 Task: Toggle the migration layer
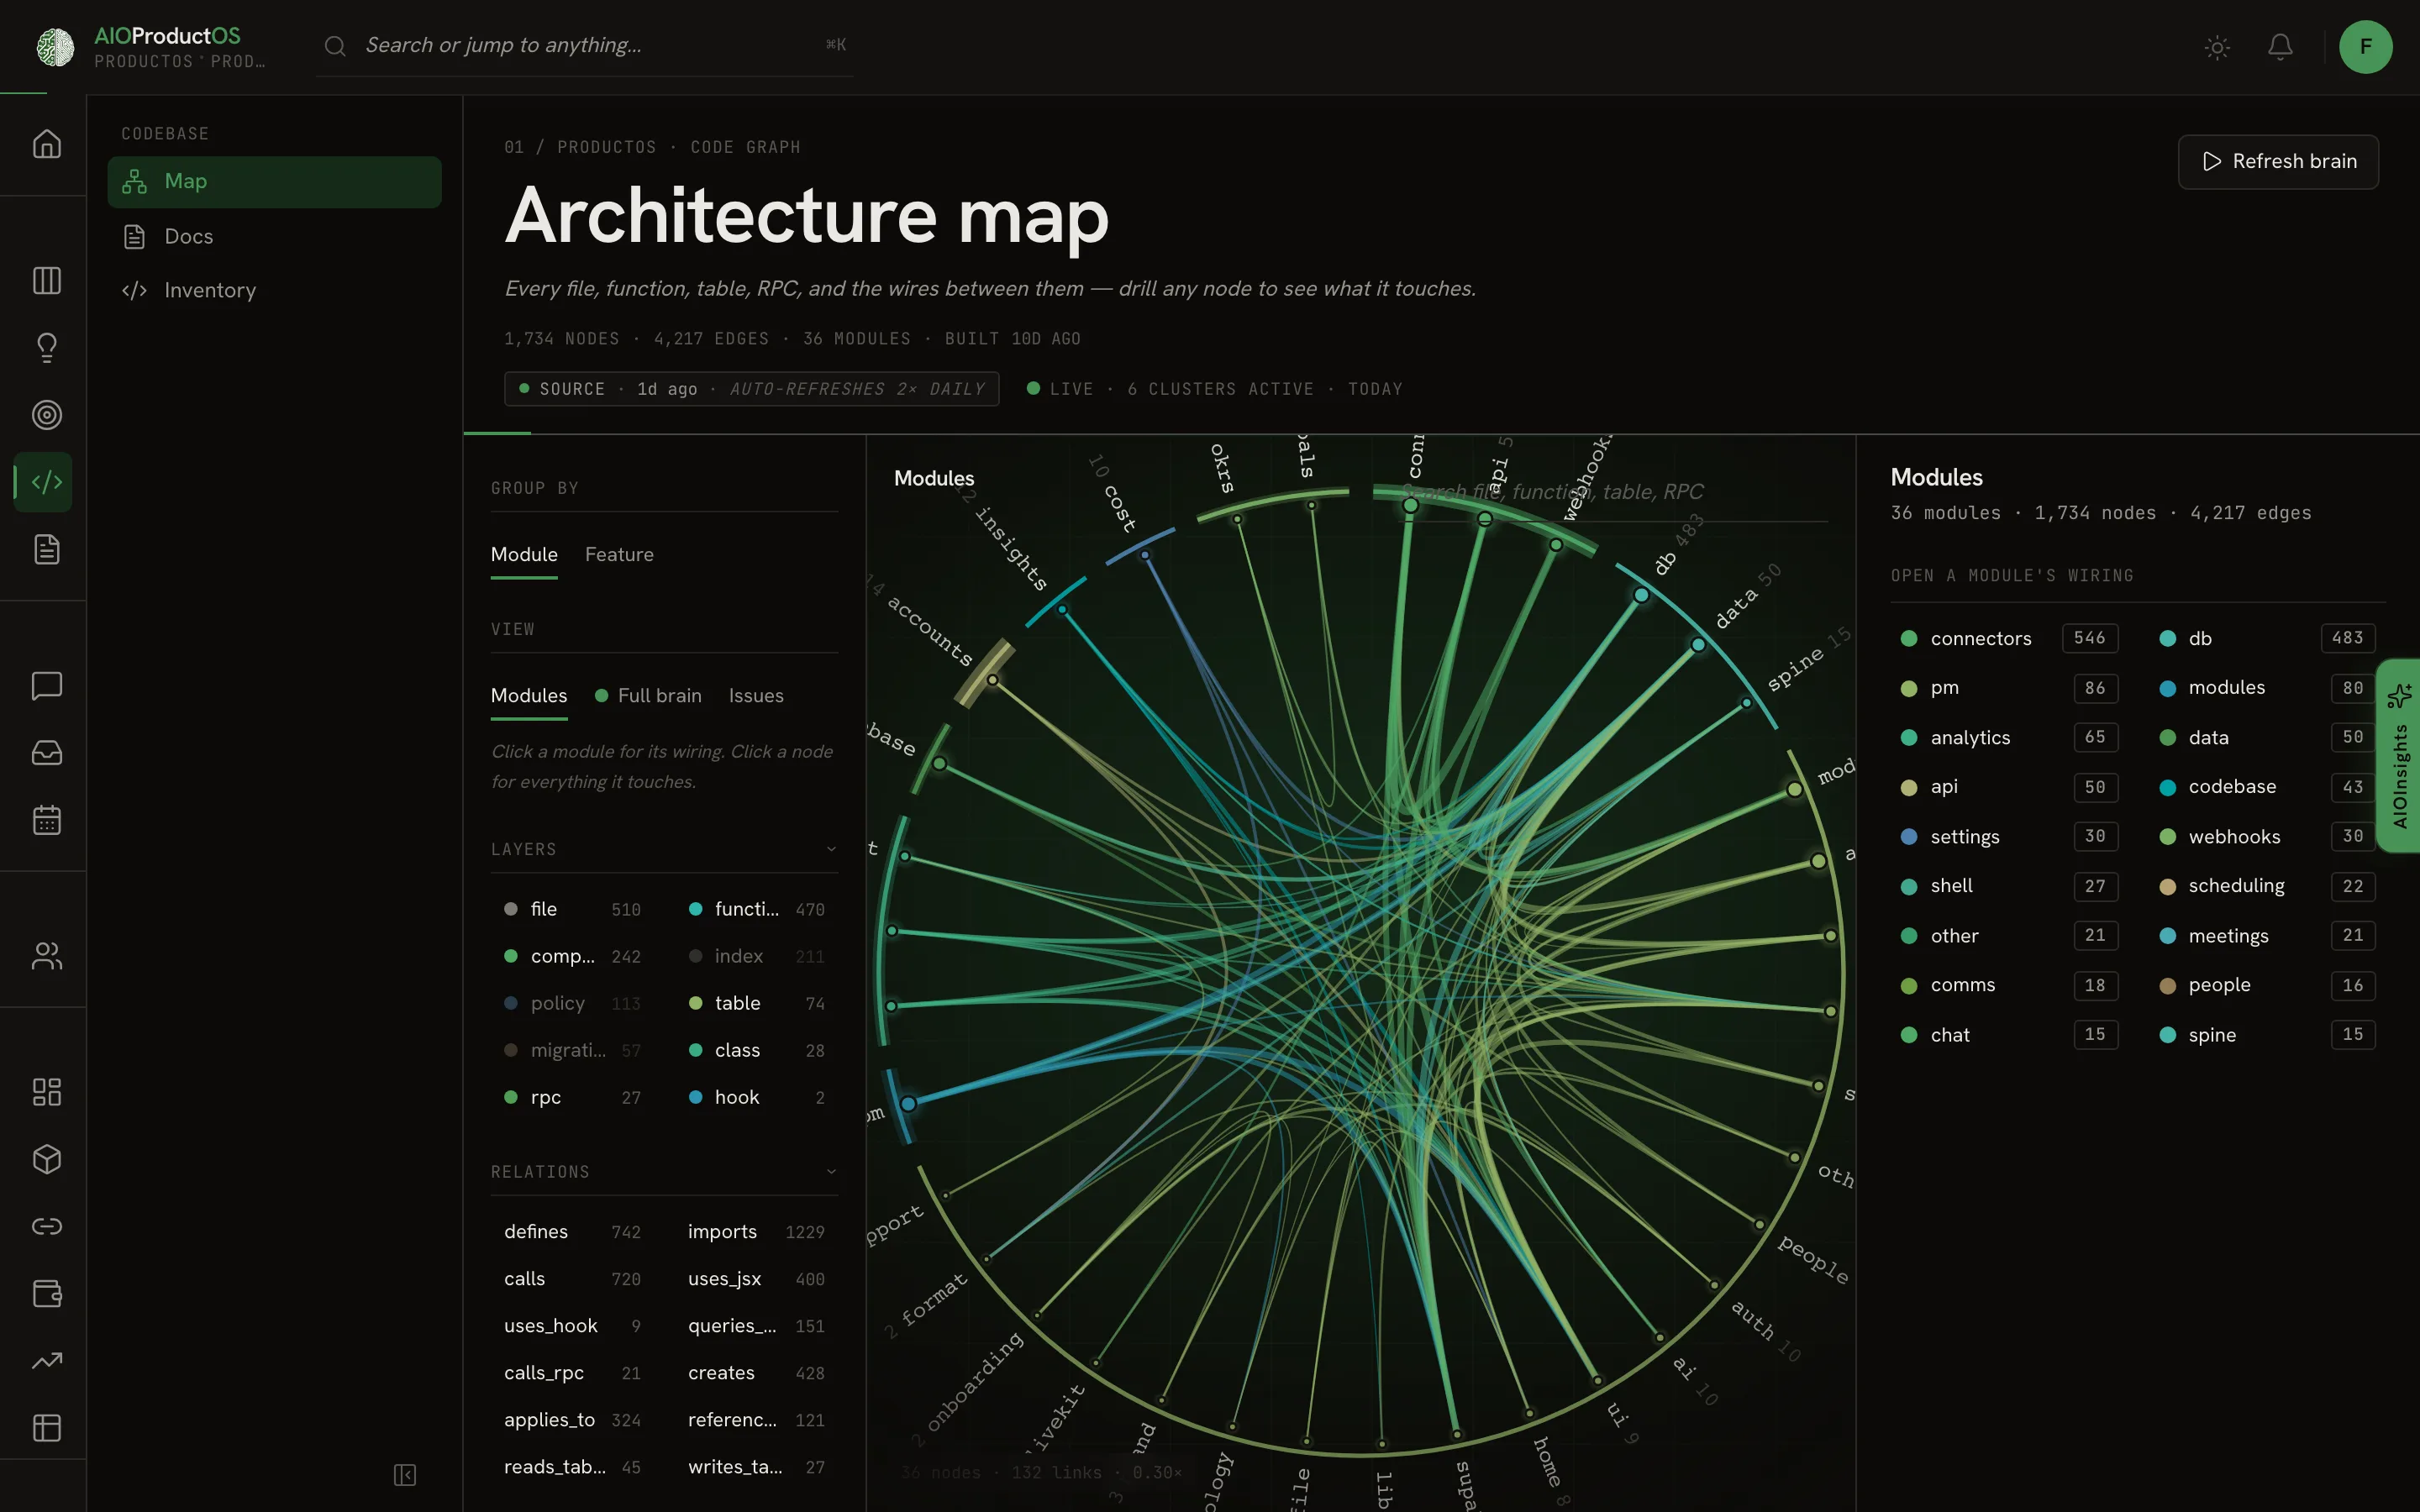(x=572, y=1050)
